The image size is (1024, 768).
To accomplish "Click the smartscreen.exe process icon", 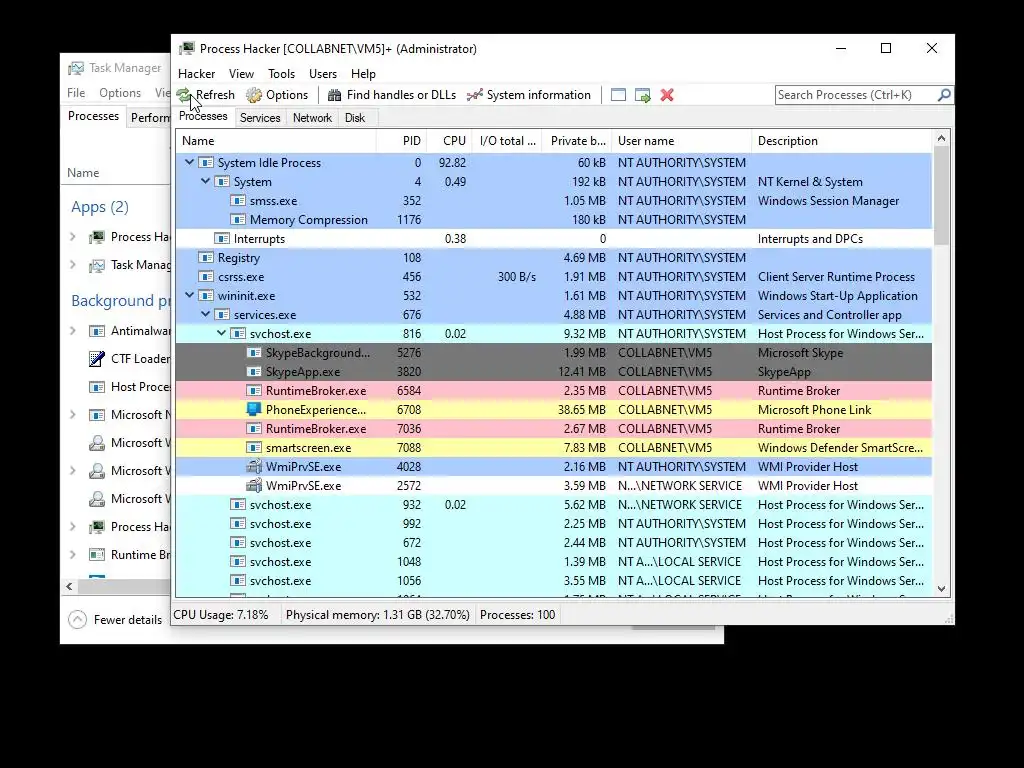I will click(x=254, y=447).
